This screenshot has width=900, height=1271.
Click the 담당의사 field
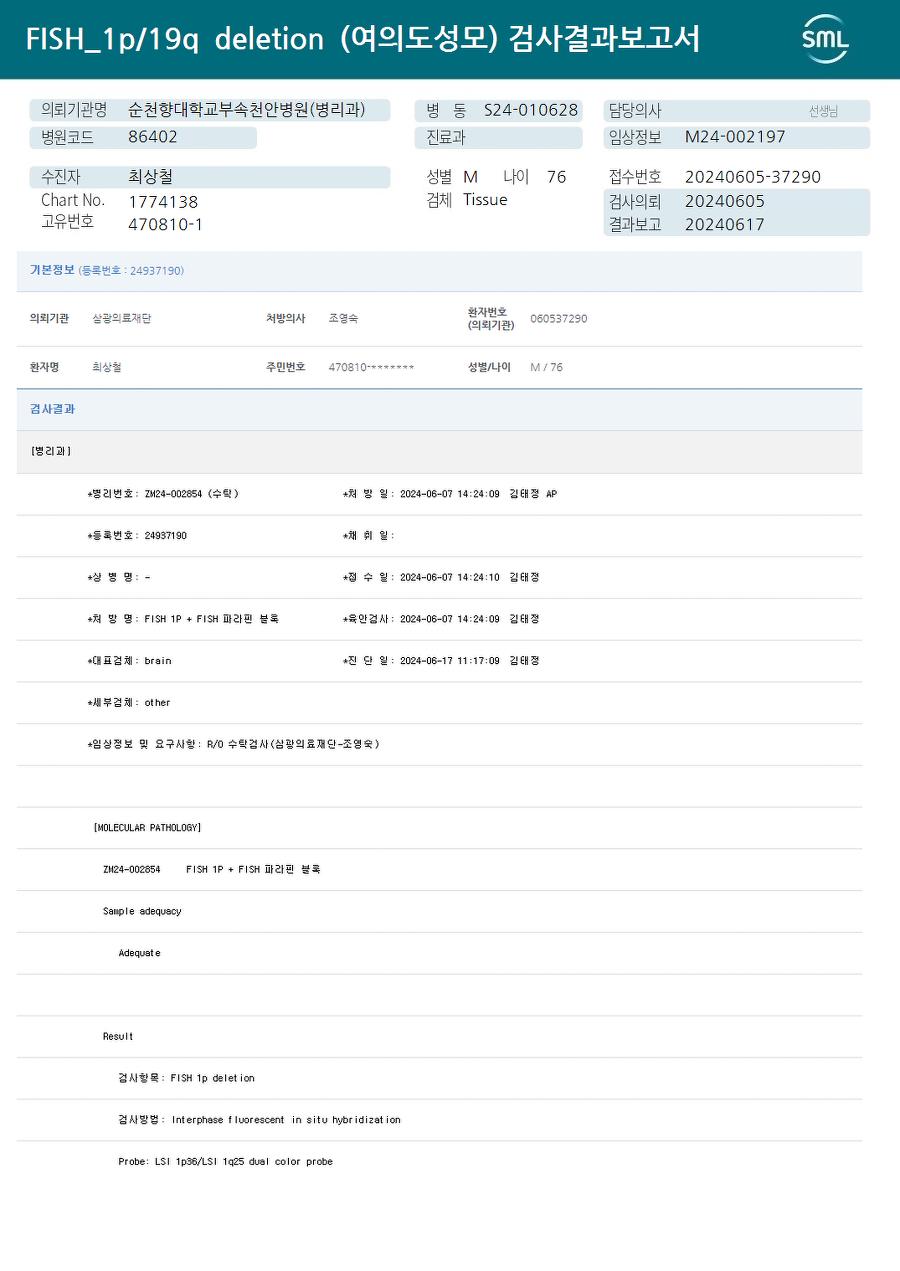pos(736,111)
